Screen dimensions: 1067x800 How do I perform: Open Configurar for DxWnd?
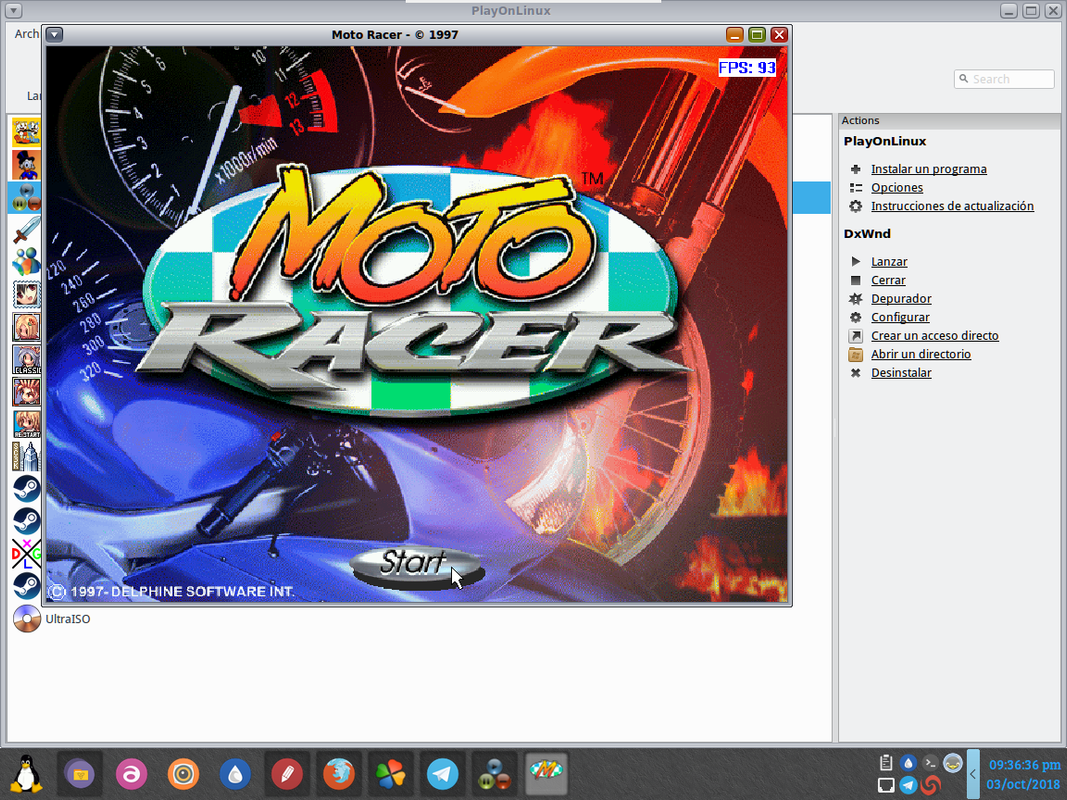900,317
